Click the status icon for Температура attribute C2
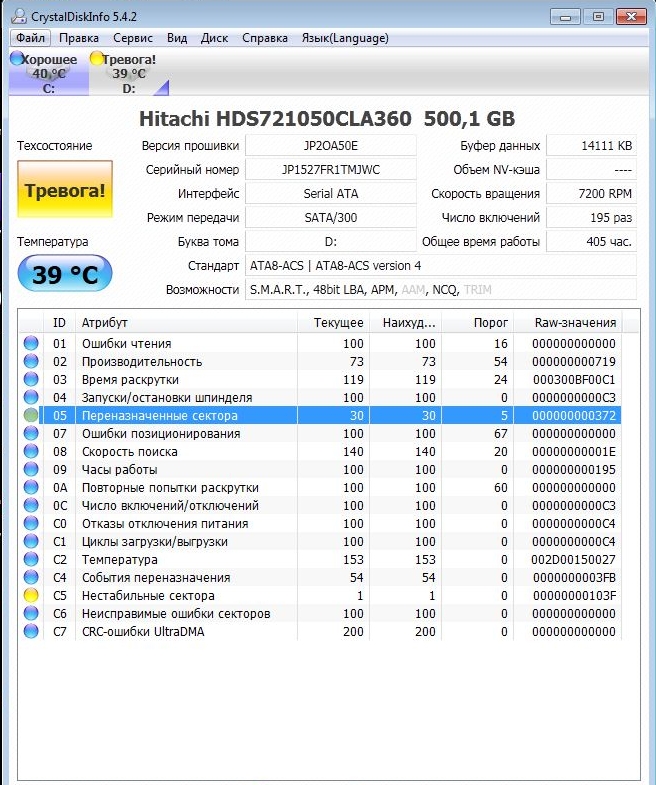Screen dimensions: 656x785 click(x=31, y=560)
